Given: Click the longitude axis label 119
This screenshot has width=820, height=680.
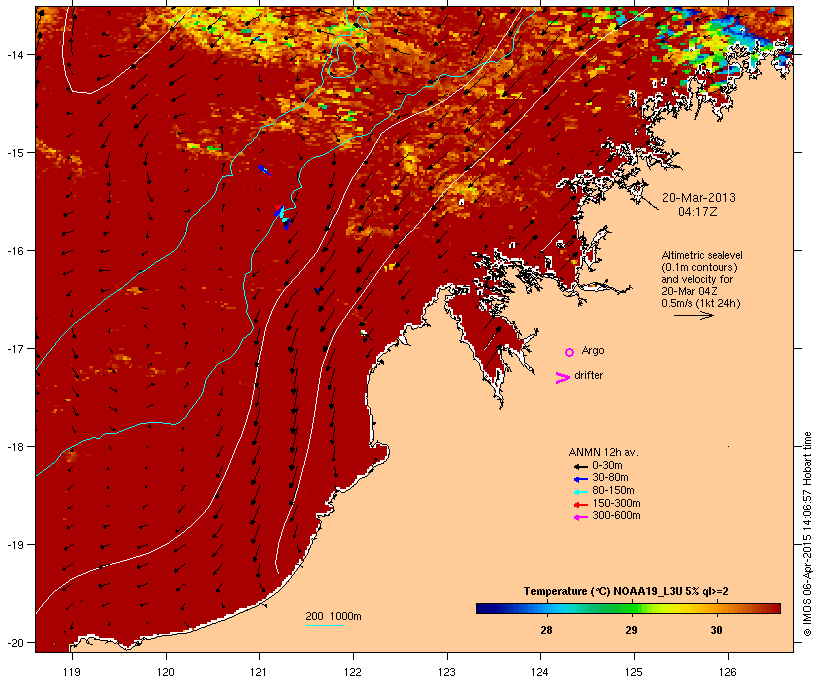Looking at the screenshot, I should pyautogui.click(x=72, y=672).
